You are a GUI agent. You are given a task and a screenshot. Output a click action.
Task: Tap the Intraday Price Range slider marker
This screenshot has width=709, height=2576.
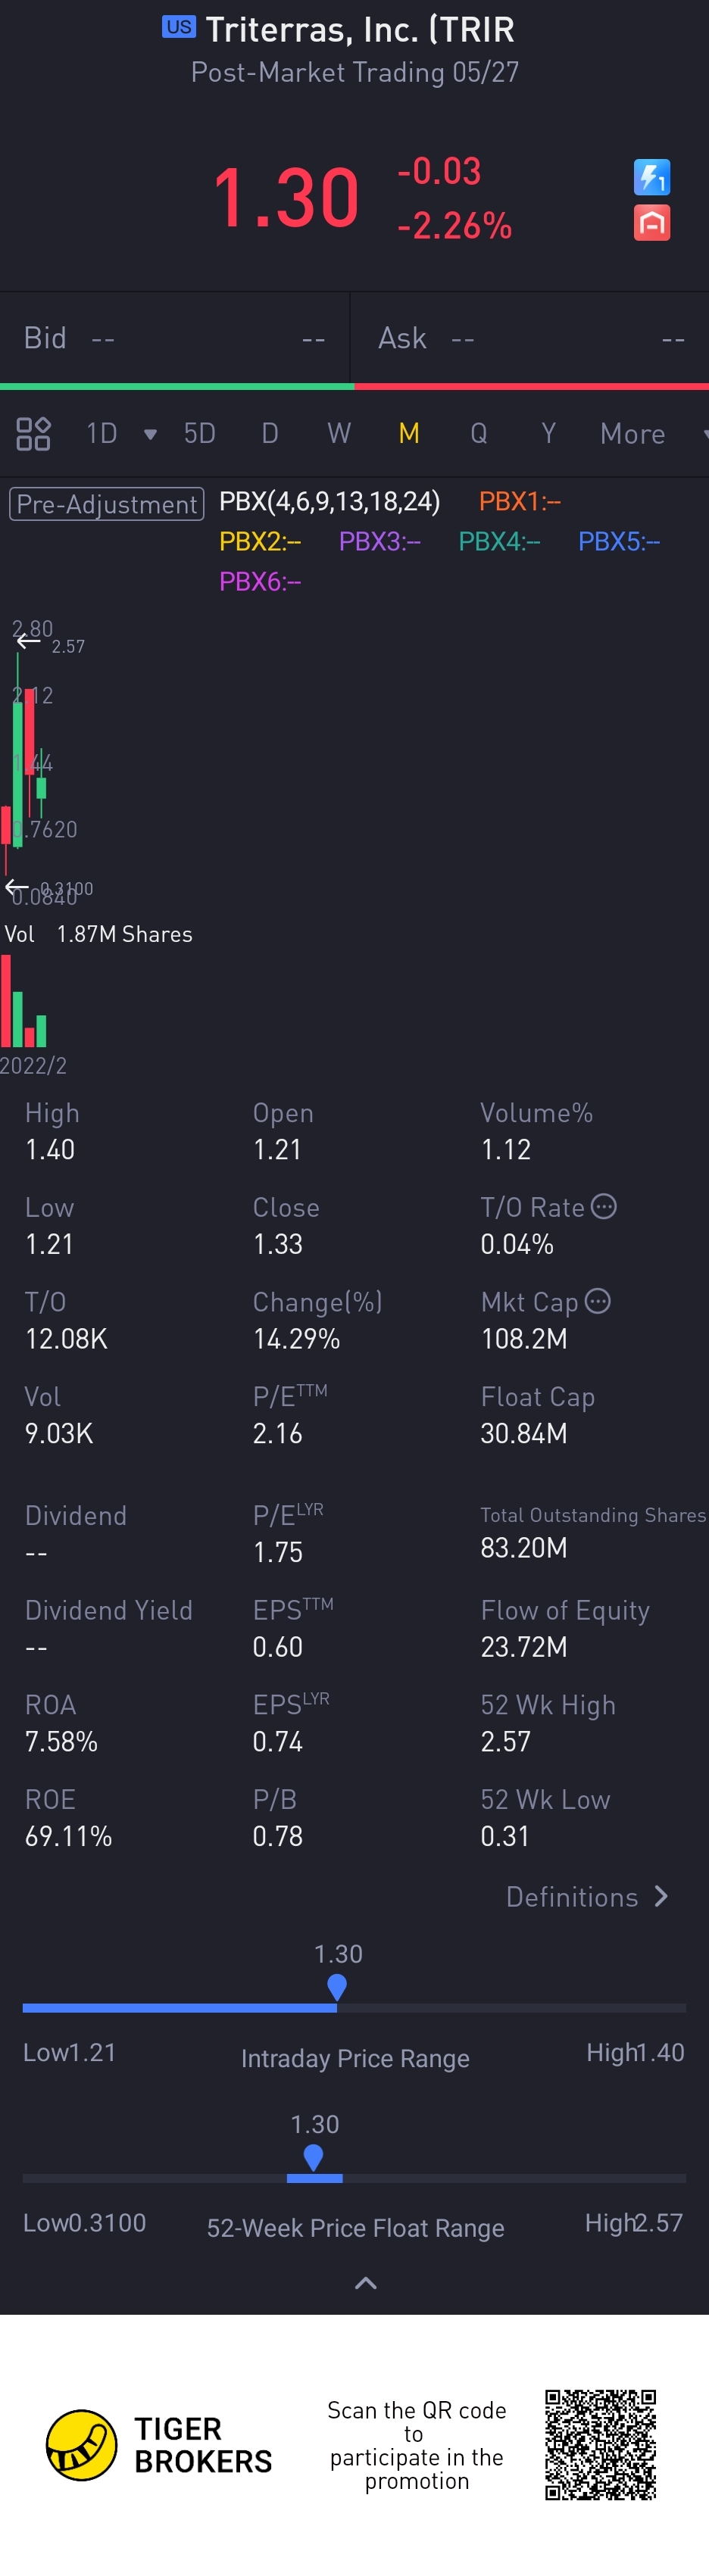click(337, 1986)
